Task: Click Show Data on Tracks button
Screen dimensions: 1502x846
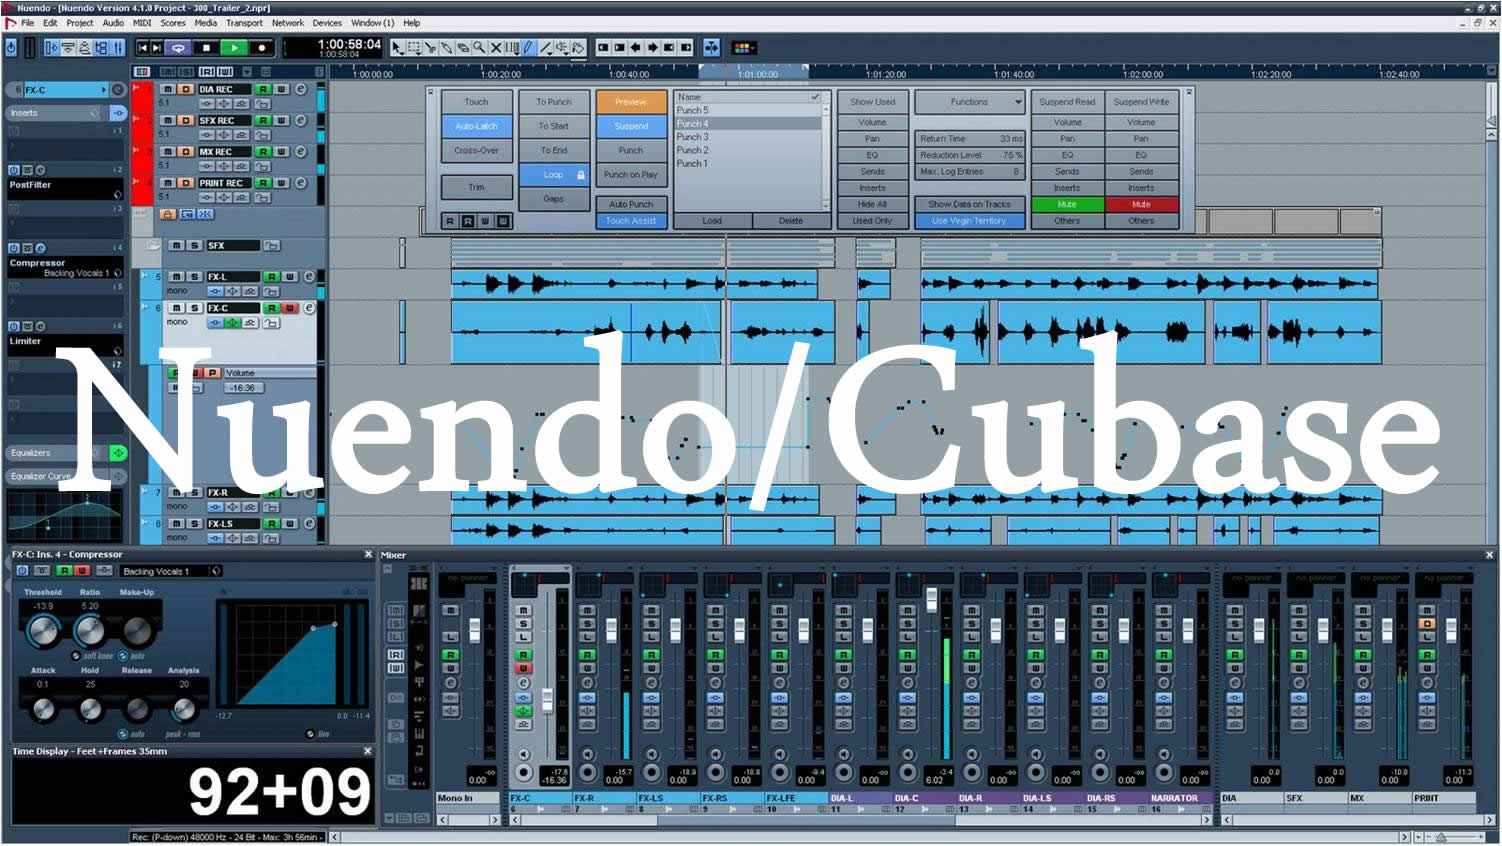Action: point(969,204)
